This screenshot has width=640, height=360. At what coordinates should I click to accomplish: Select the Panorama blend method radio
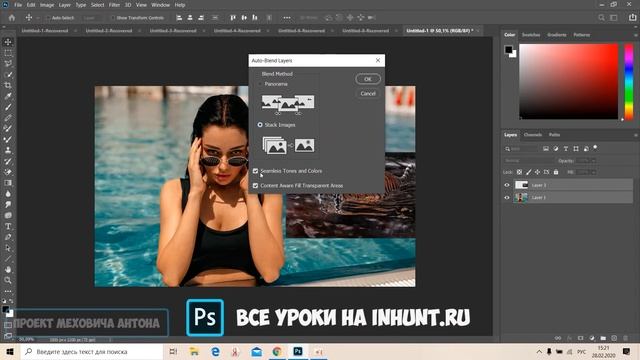click(260, 84)
